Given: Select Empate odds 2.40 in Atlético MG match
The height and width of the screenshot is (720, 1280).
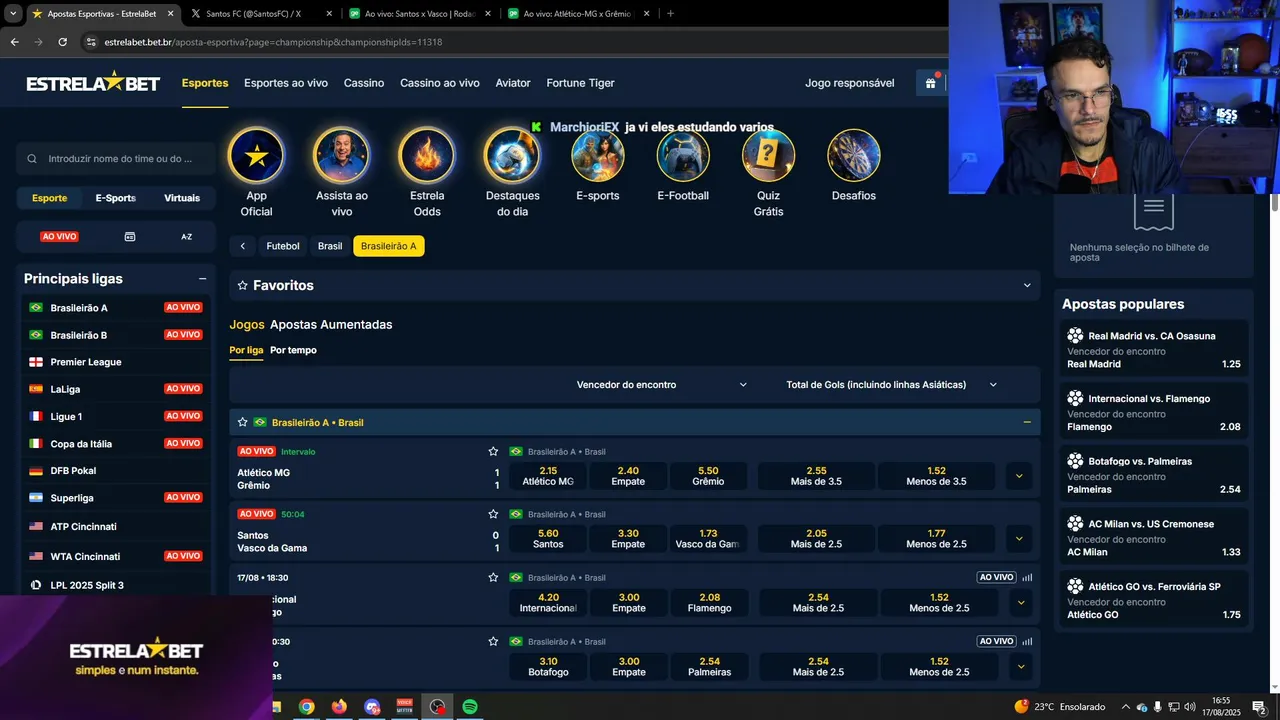Looking at the screenshot, I should (628, 476).
